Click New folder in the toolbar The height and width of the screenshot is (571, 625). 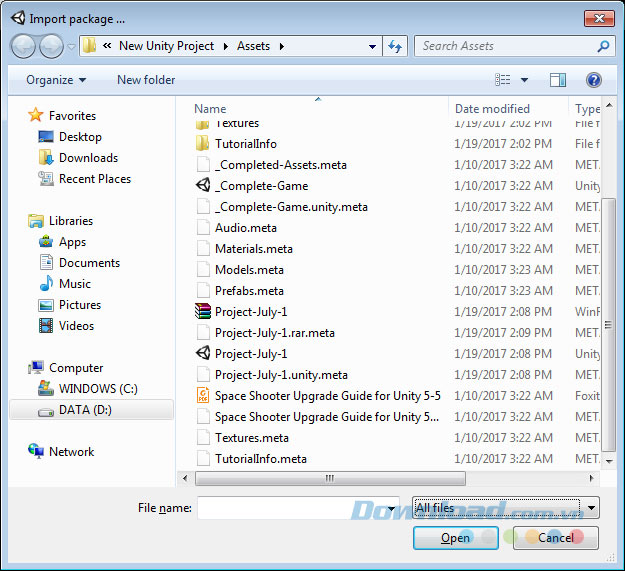[146, 80]
